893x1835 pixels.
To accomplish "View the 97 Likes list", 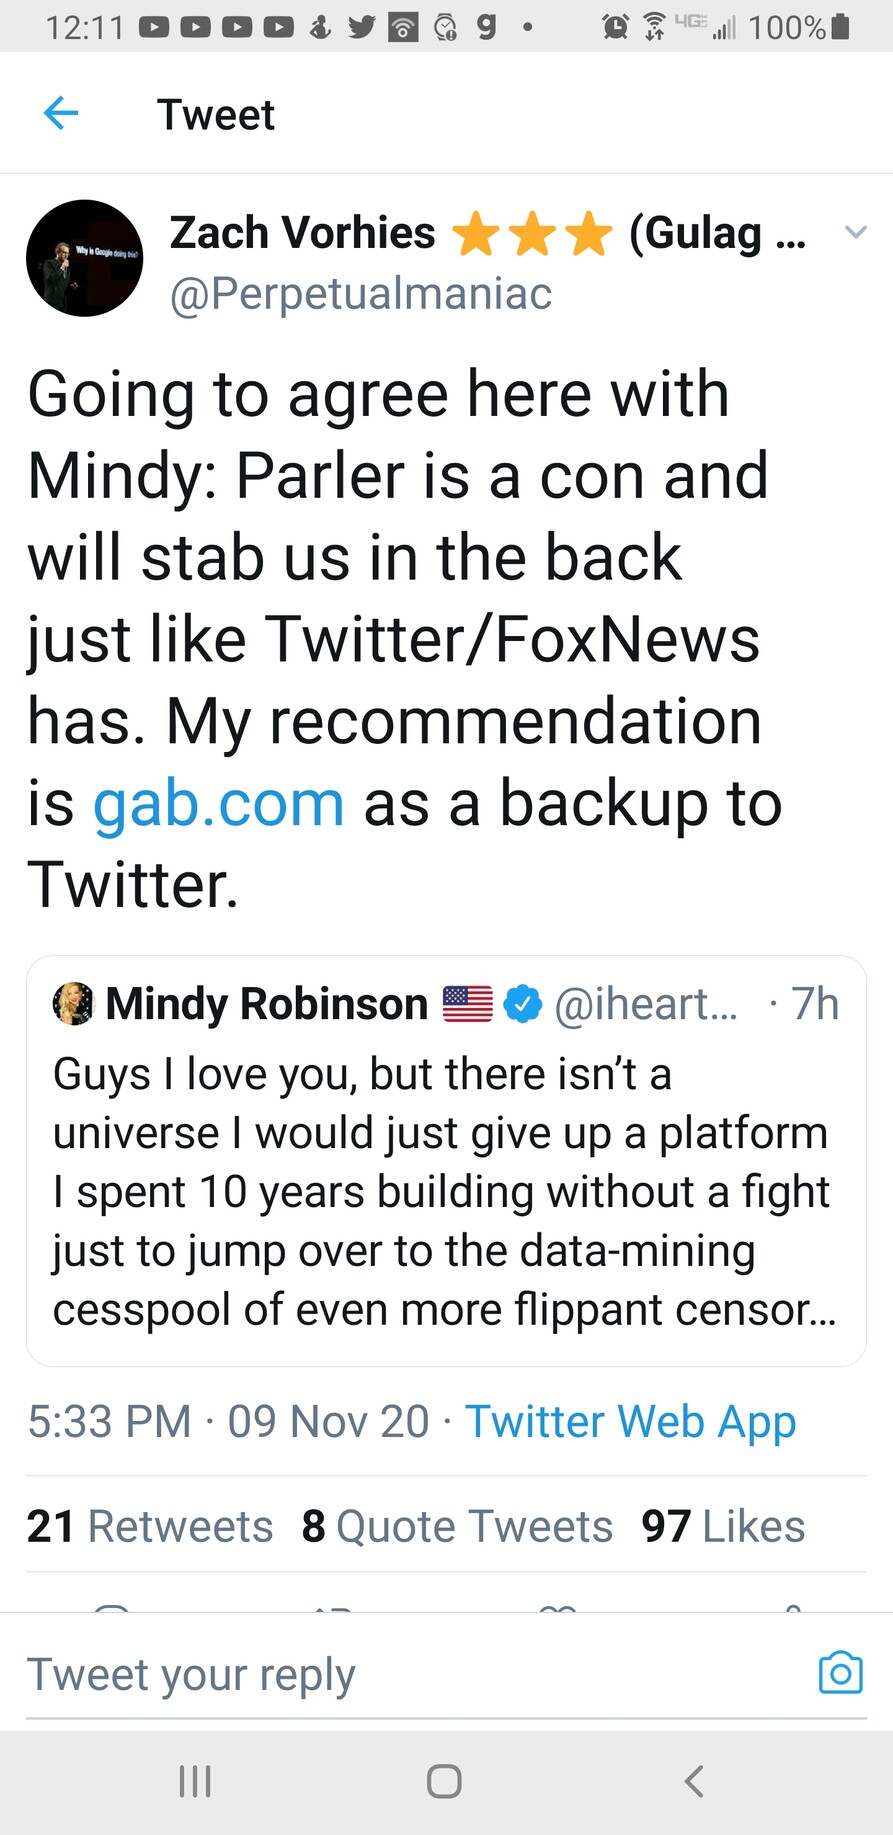I will [x=723, y=1526].
